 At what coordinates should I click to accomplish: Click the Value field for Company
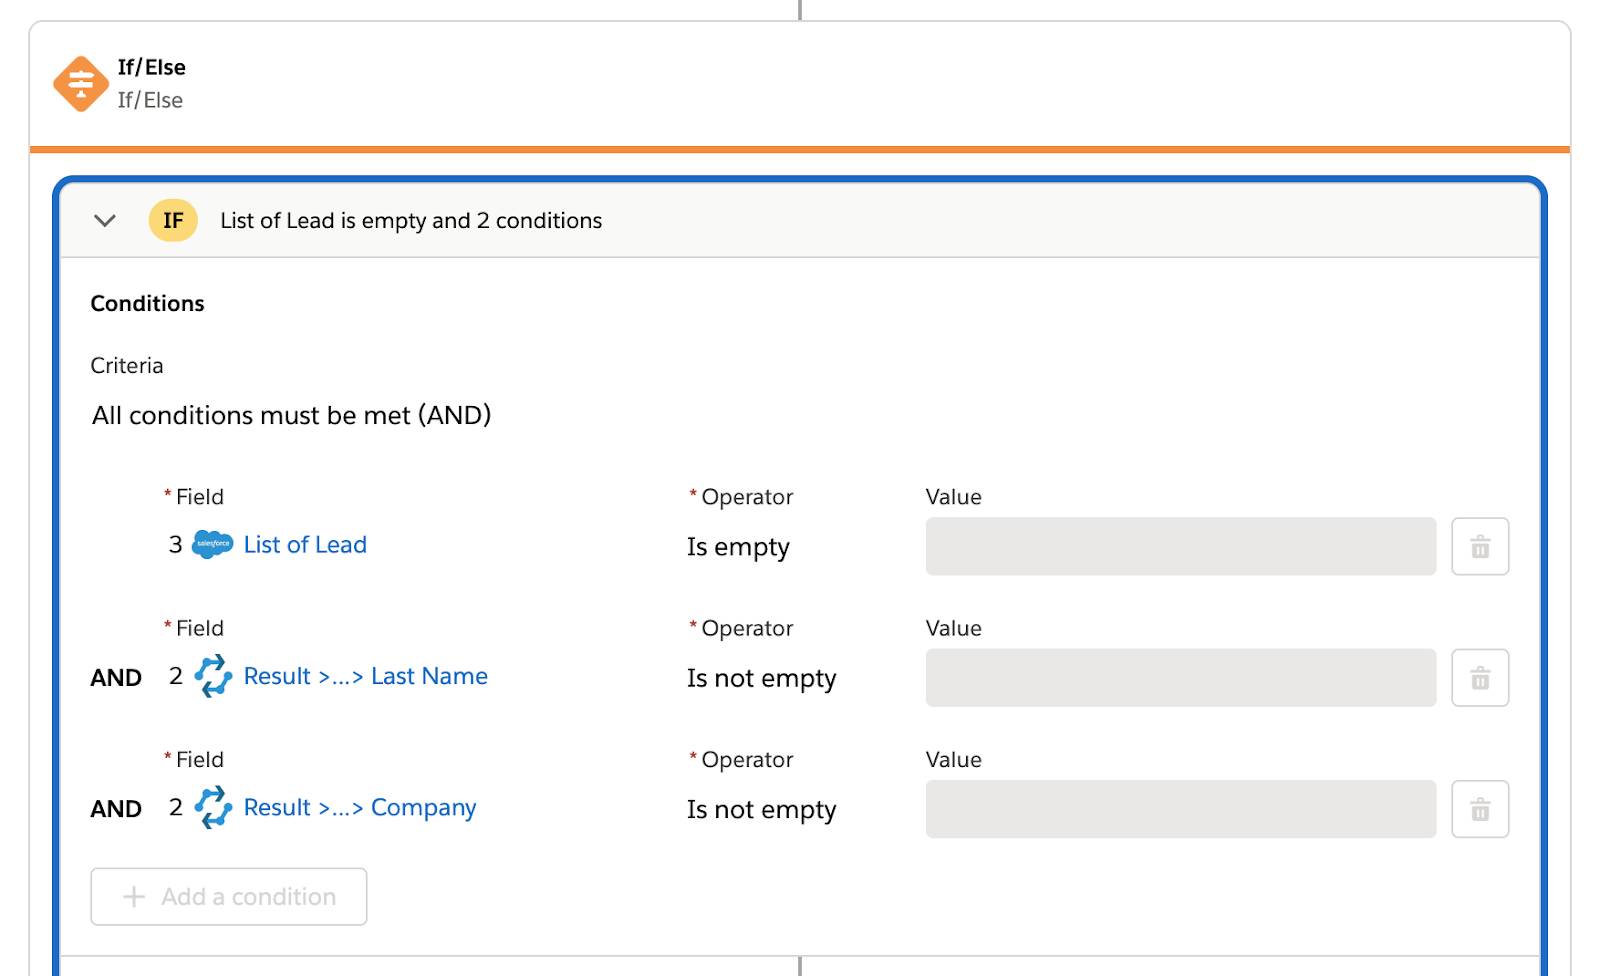[1181, 809]
